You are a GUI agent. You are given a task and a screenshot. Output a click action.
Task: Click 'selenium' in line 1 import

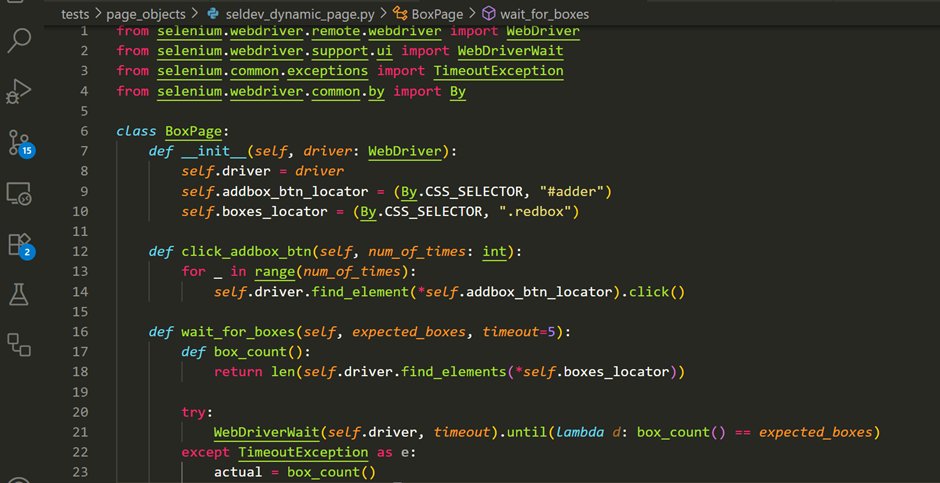(190, 31)
